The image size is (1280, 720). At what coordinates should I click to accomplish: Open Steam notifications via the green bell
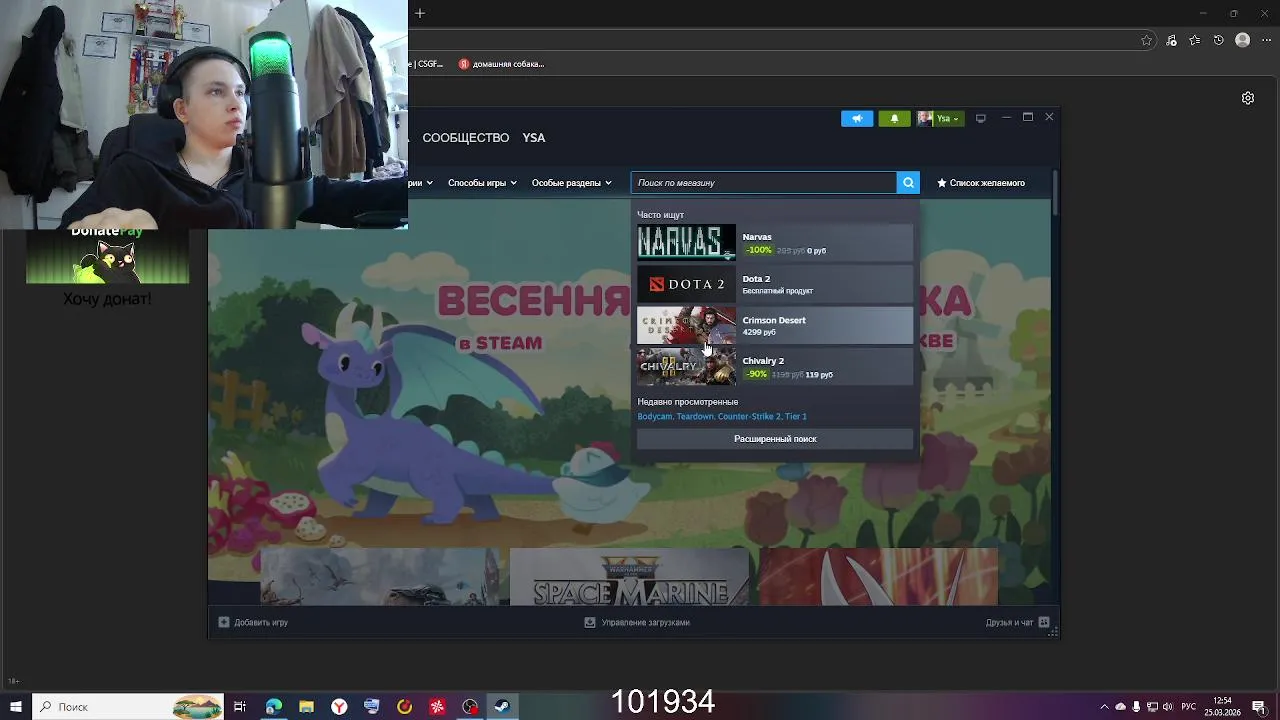(x=894, y=118)
